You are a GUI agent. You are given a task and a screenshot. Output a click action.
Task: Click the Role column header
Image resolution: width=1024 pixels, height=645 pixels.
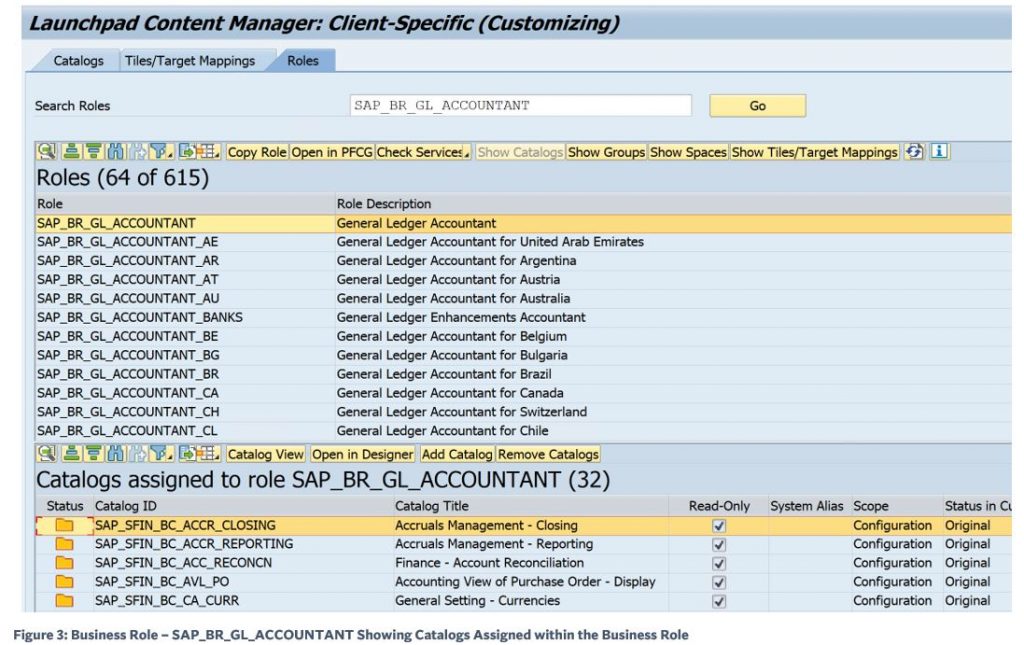pyautogui.click(x=184, y=204)
